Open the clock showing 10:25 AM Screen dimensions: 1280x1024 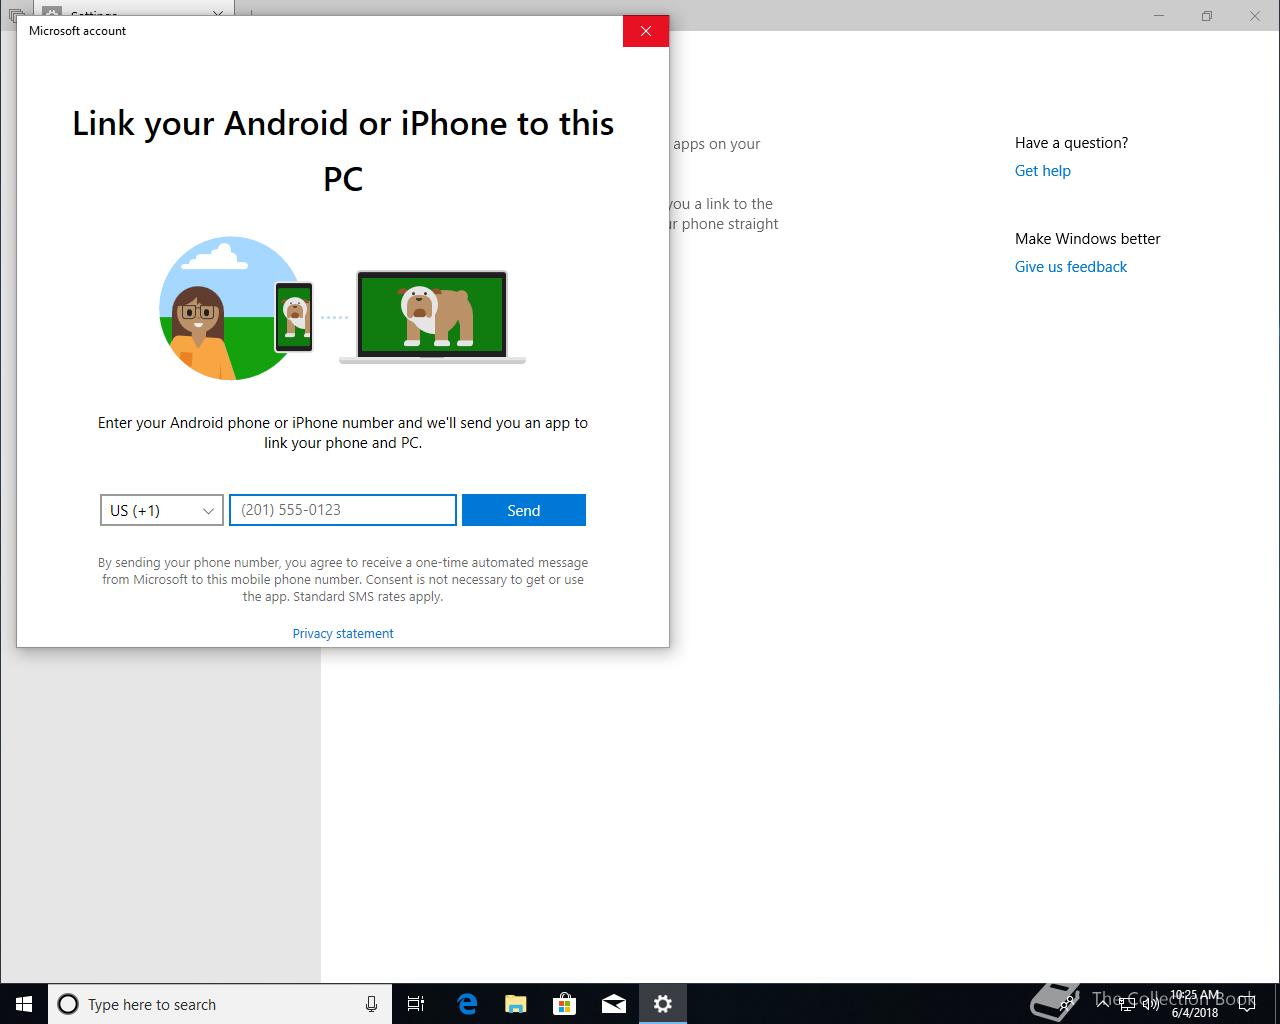[1195, 1004]
